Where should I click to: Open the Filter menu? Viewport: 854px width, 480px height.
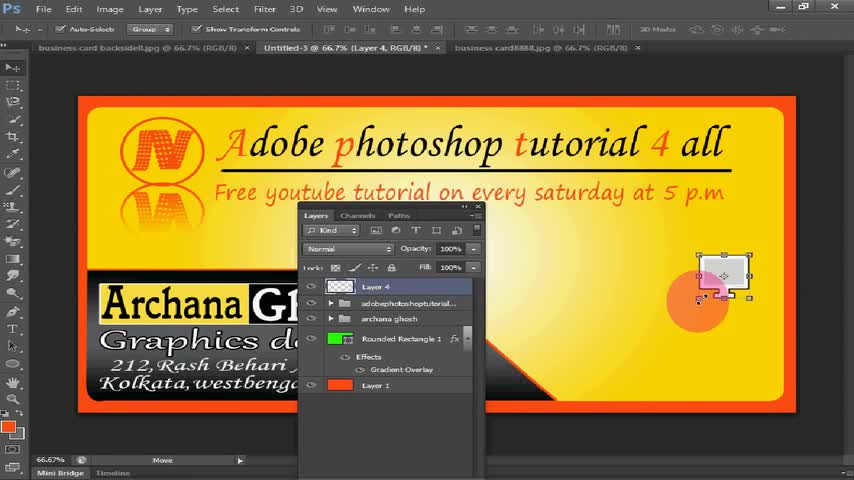(264, 9)
